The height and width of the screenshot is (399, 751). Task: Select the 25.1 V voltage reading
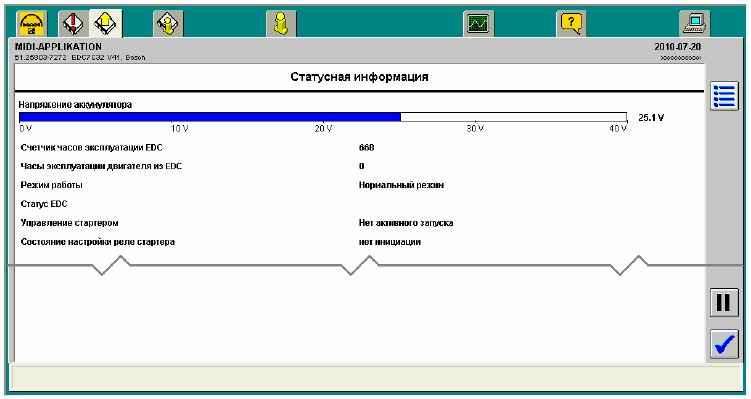651,118
